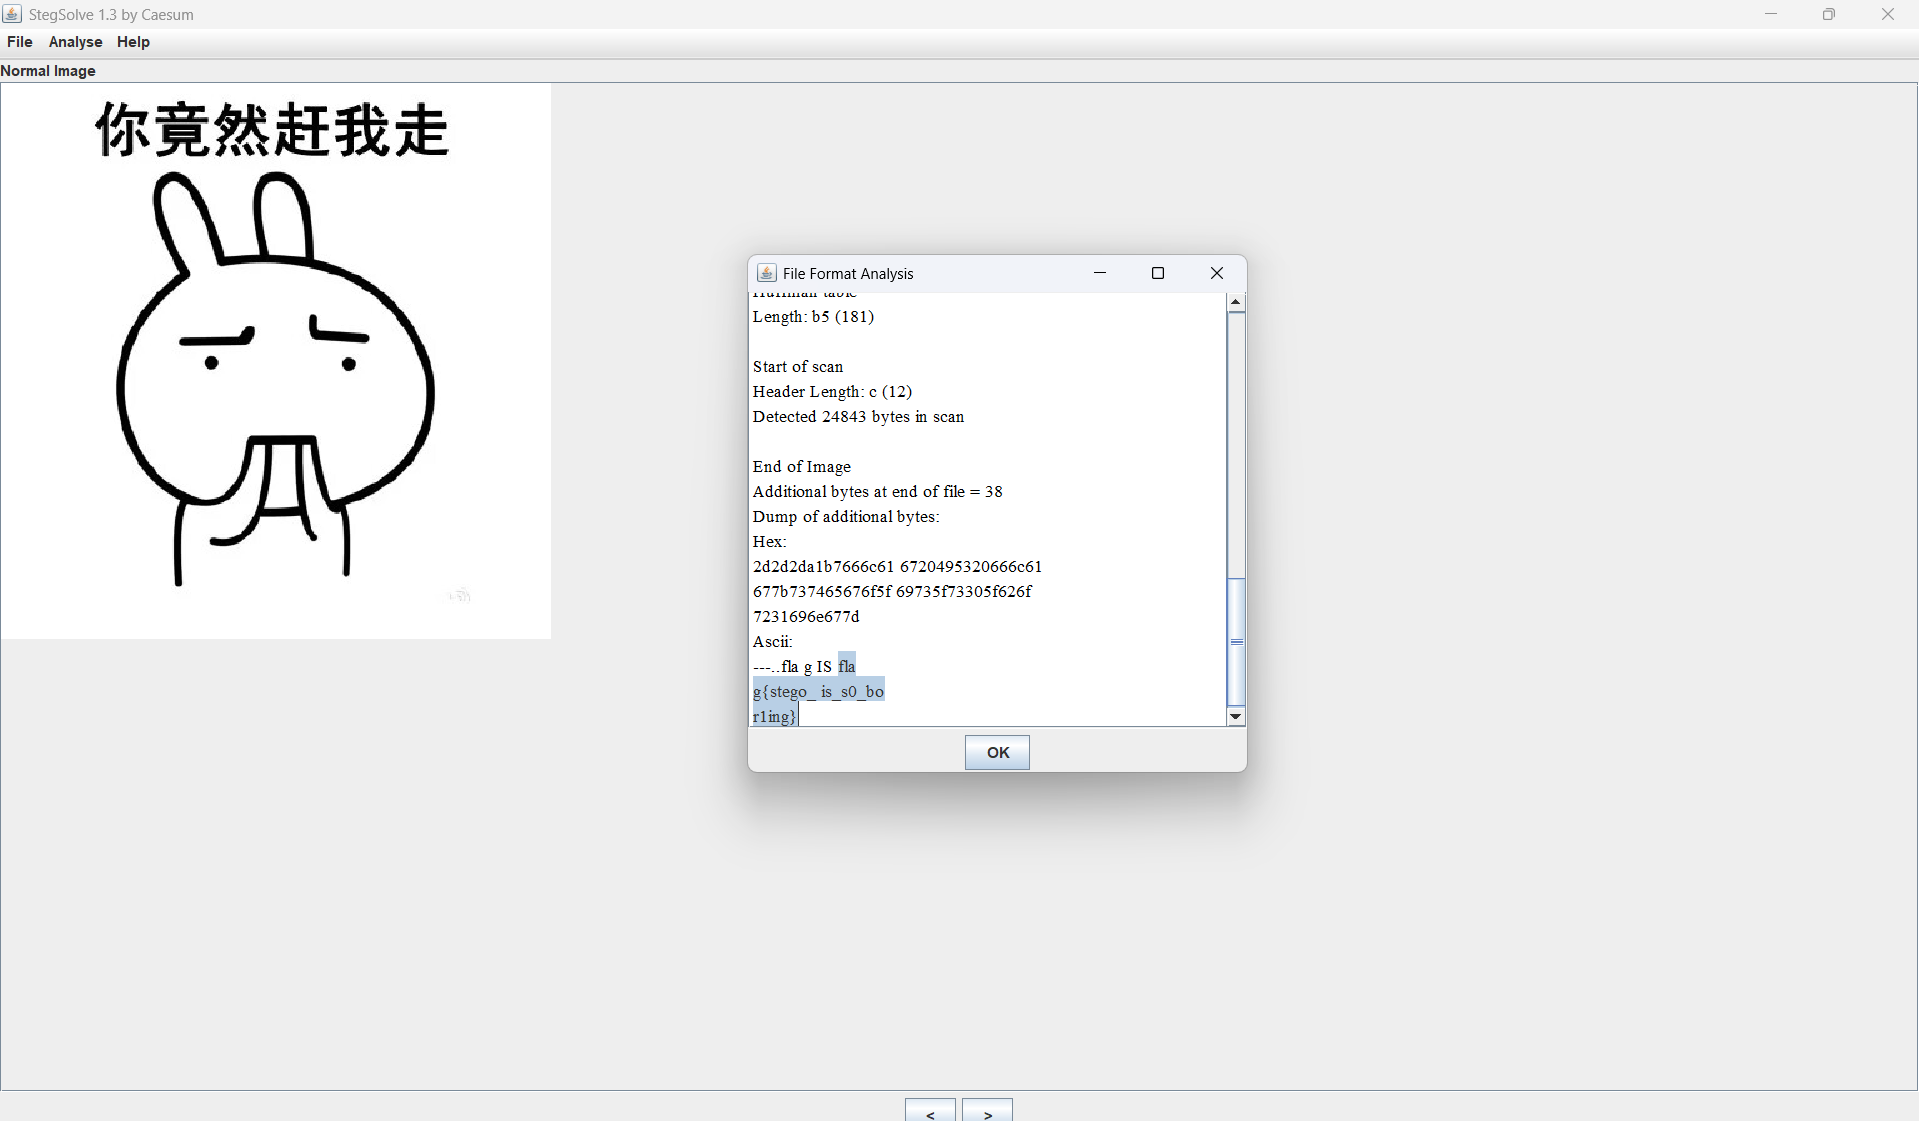This screenshot has height=1121, width=1919.
Task: Click the 'r1ing}' line
Action: point(775,717)
